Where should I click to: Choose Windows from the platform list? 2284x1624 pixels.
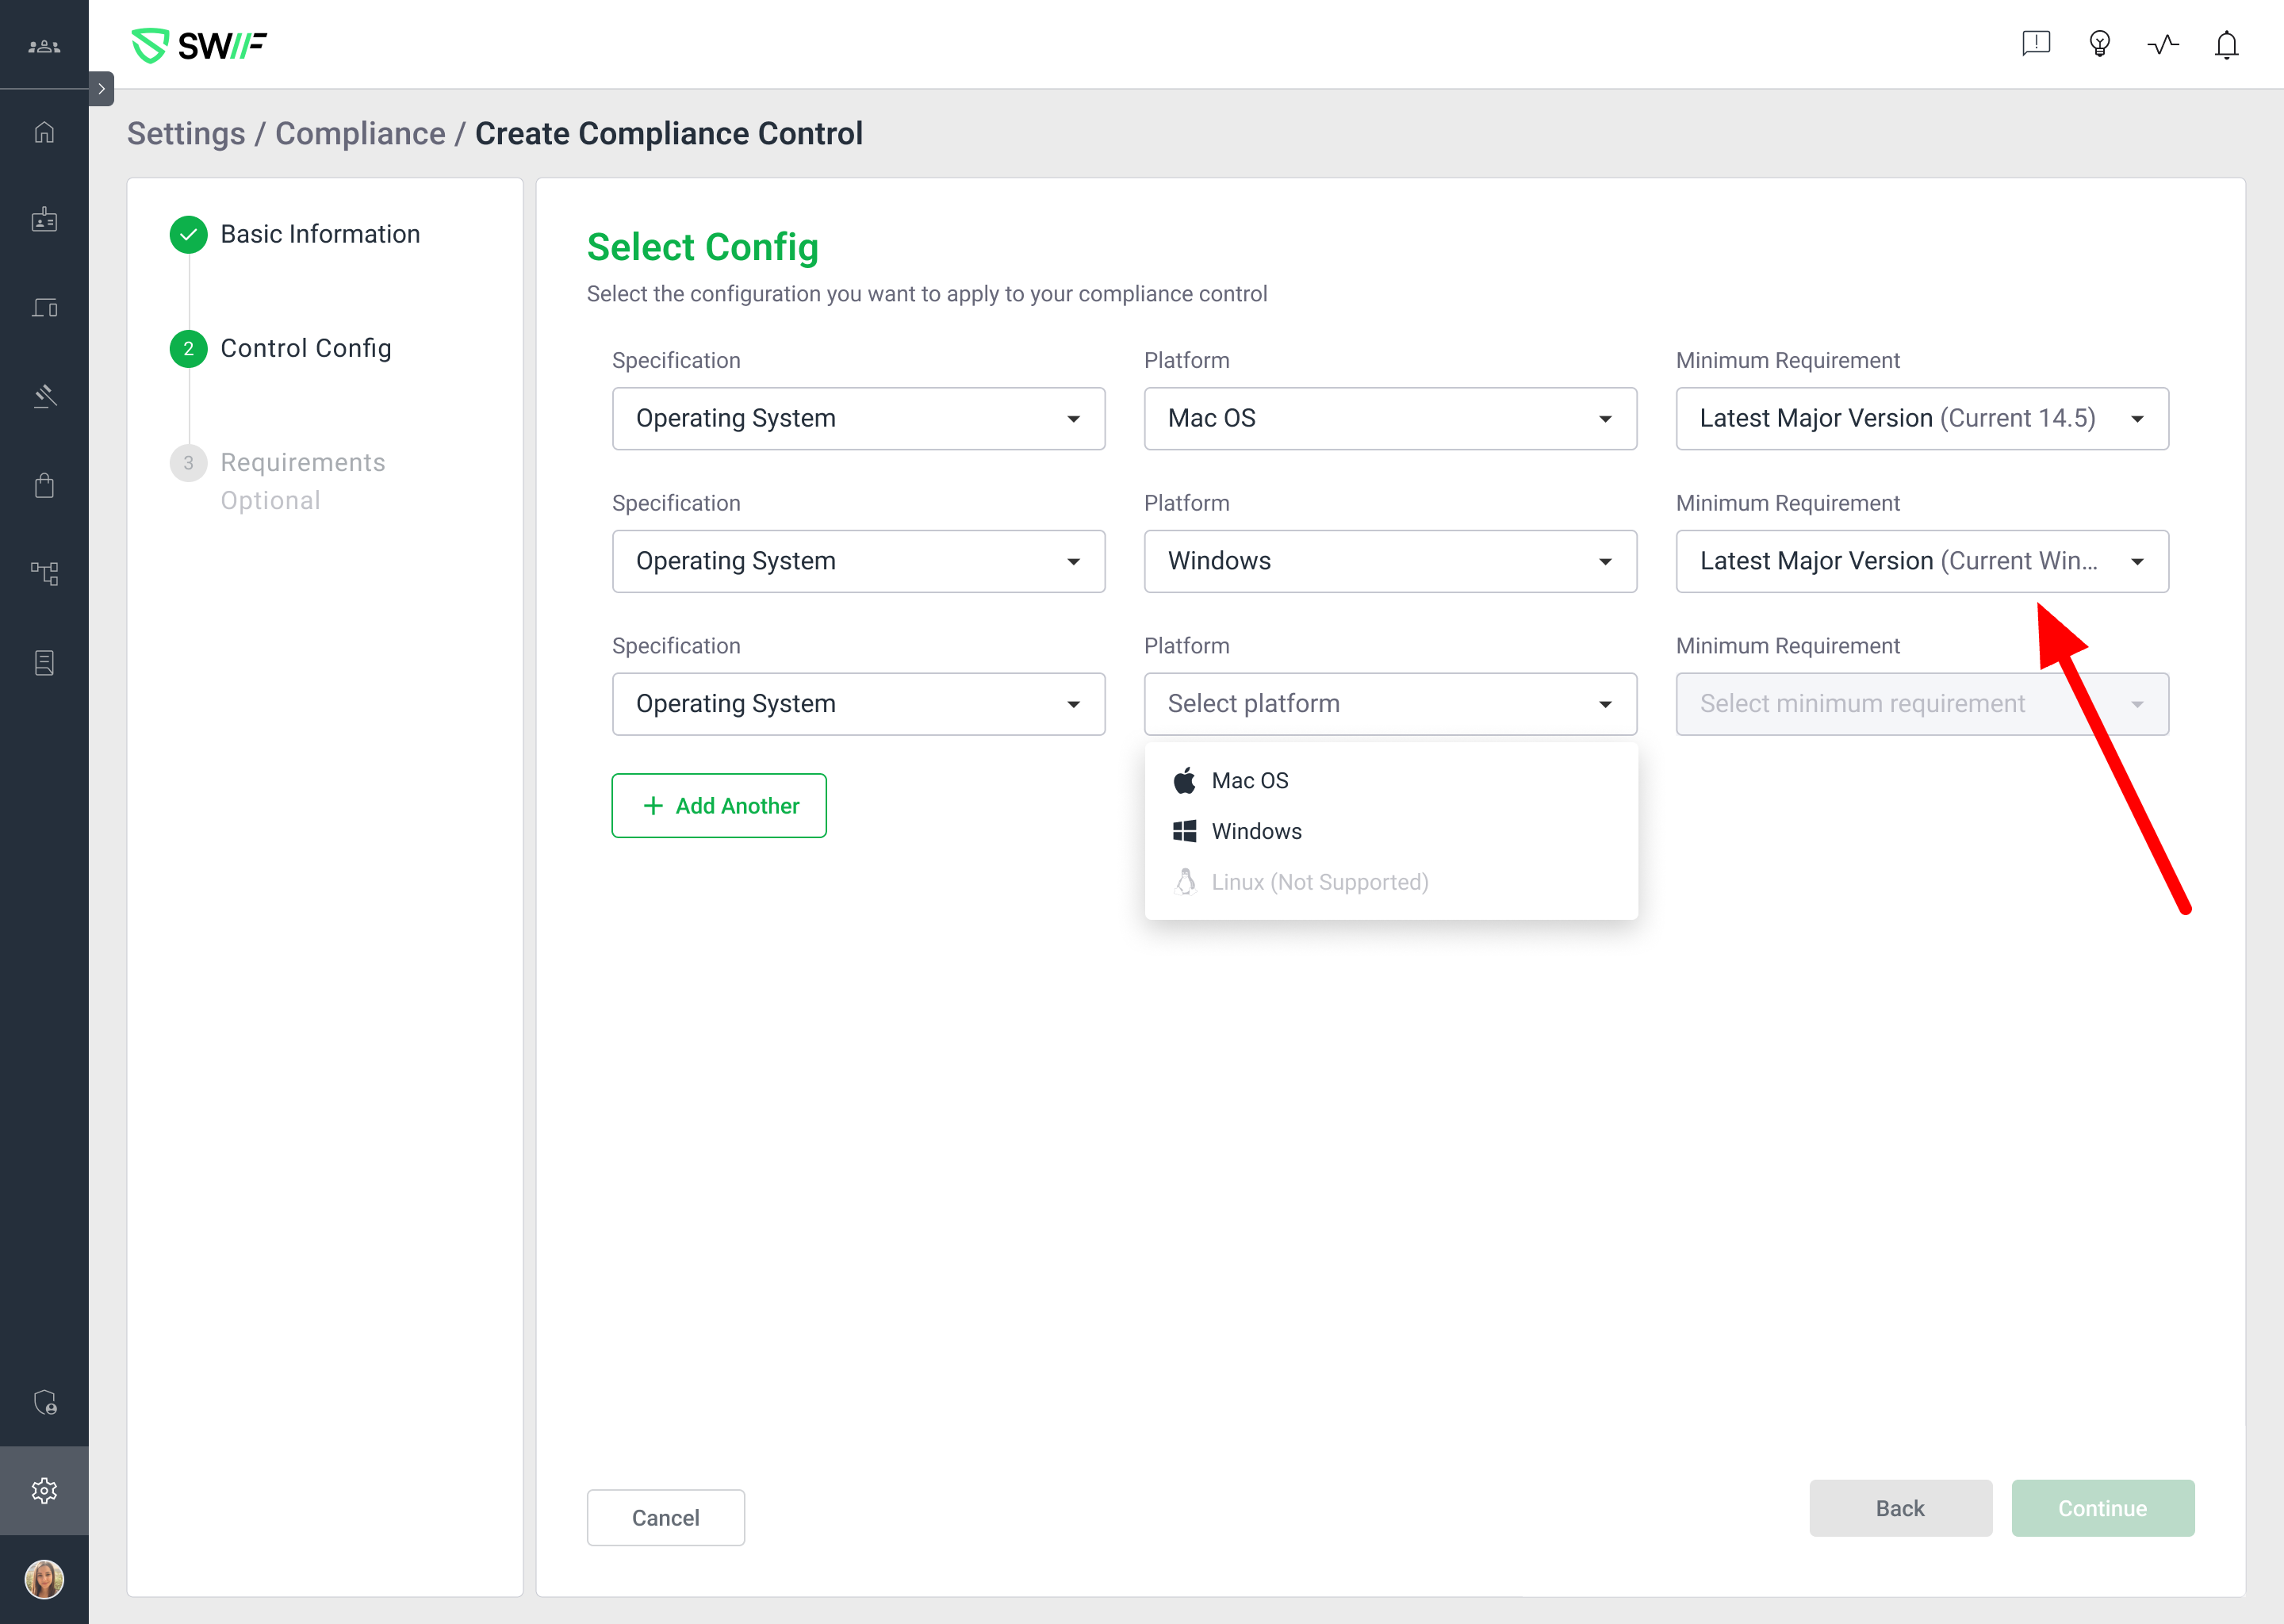(x=1256, y=831)
